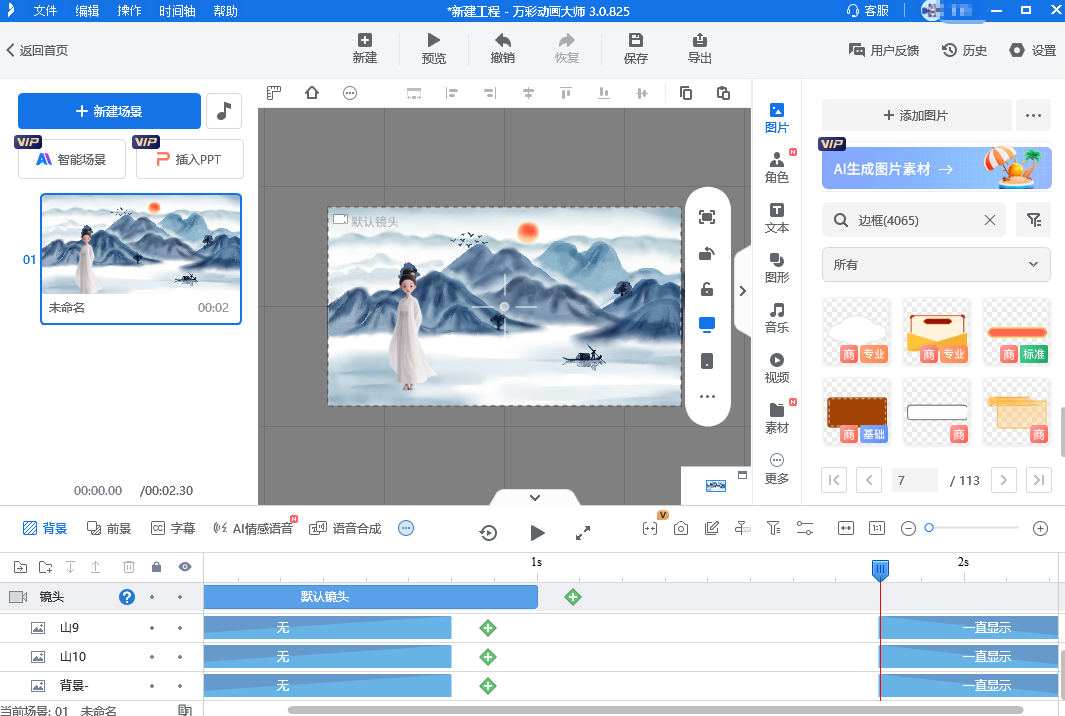Switch to the 字幕 subtitle tab

pos(173,528)
